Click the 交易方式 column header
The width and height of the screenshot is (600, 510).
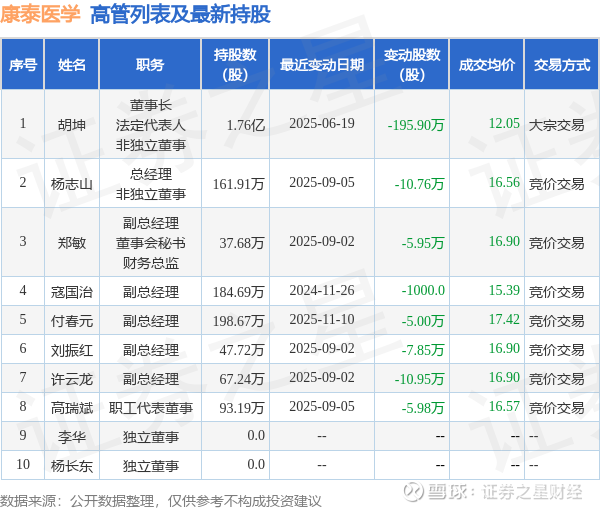[x=562, y=64]
